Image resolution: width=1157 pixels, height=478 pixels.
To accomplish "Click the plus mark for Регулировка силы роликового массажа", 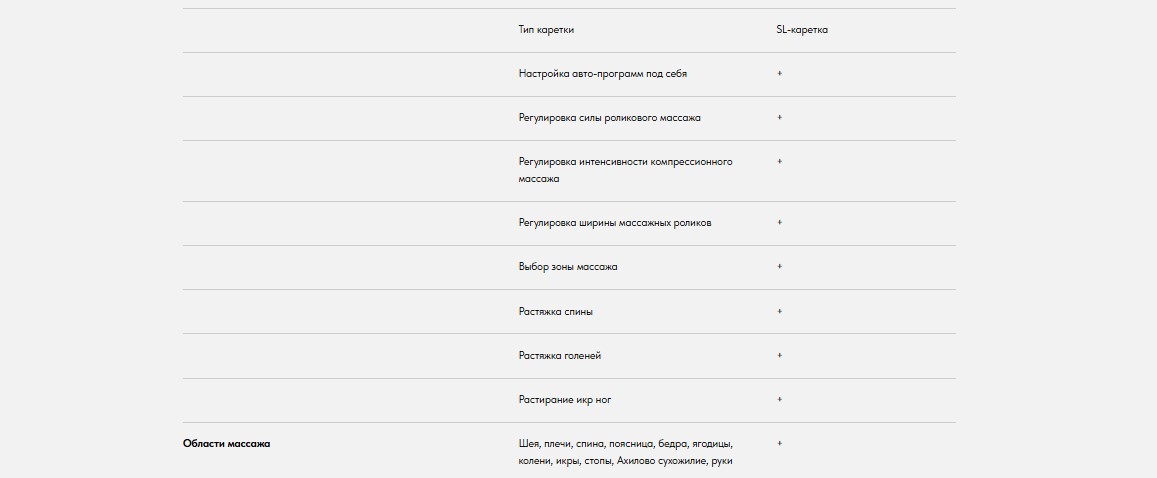I will pos(780,118).
